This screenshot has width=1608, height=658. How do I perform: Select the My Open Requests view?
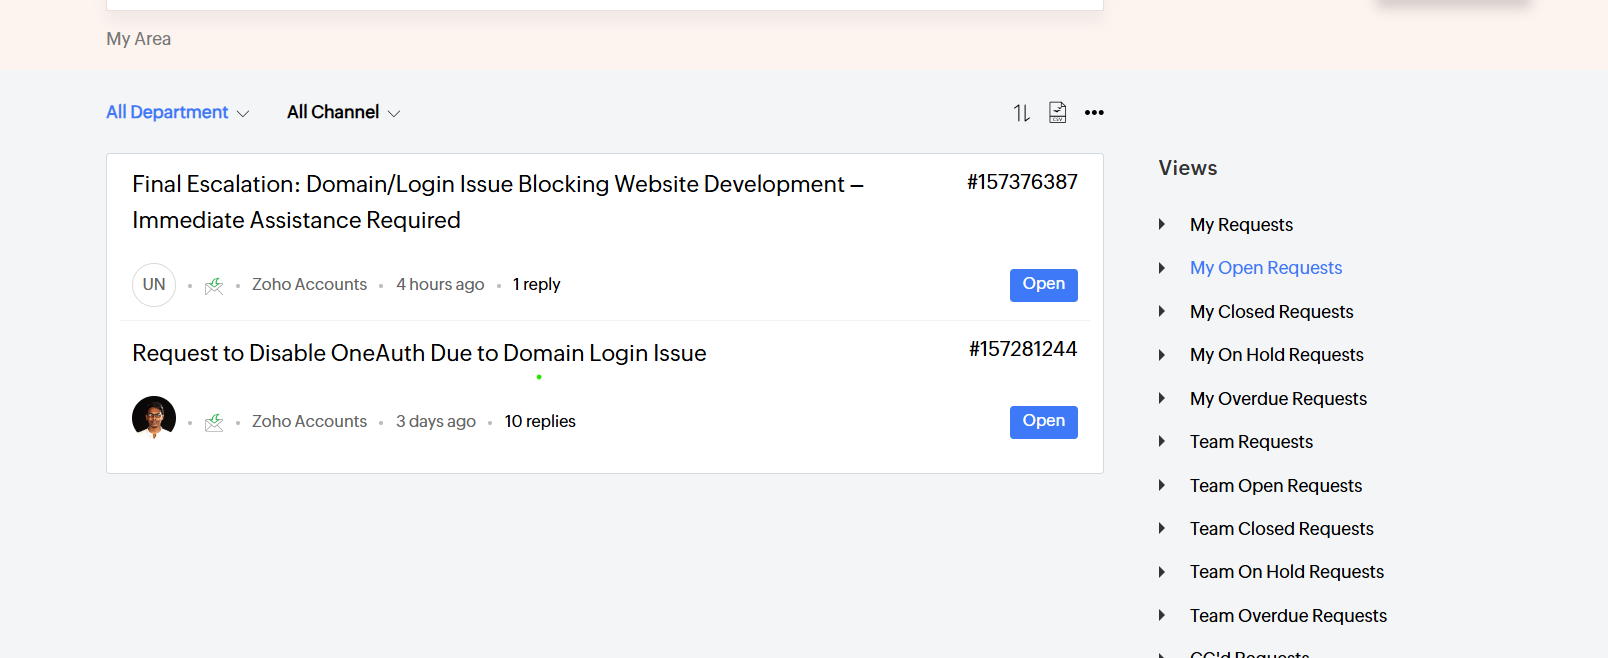click(x=1265, y=268)
